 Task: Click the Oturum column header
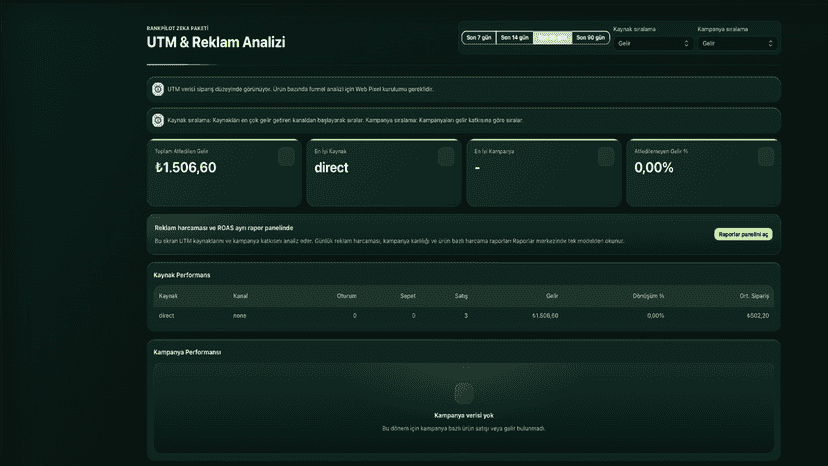click(346, 296)
